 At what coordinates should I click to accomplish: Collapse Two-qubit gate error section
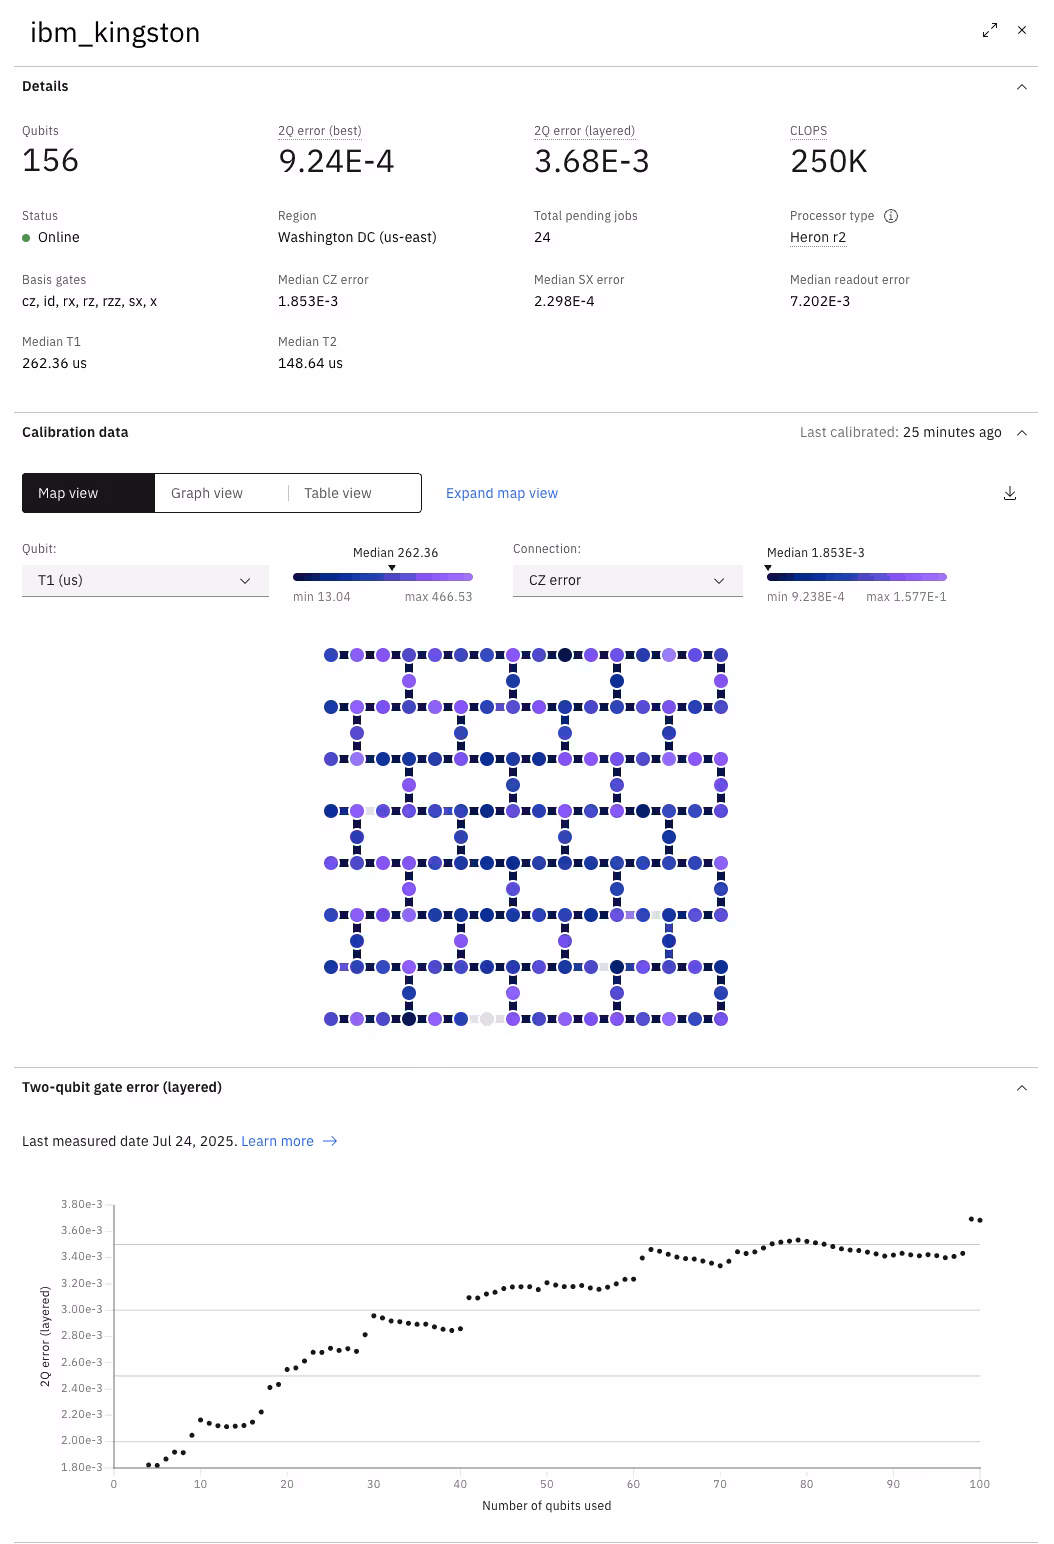coord(1022,1088)
